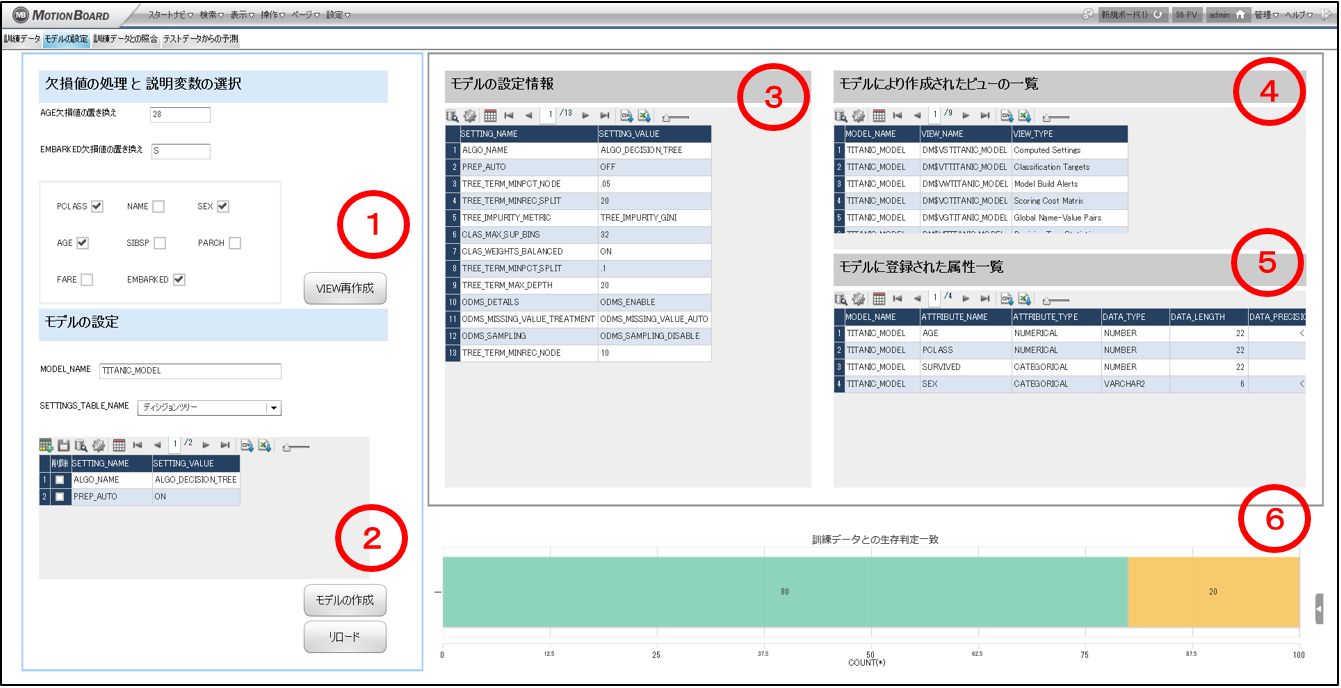Image resolution: width=1341 pixels, height=688 pixels.
Task: Click the home icon next to admin
Action: tap(1239, 15)
